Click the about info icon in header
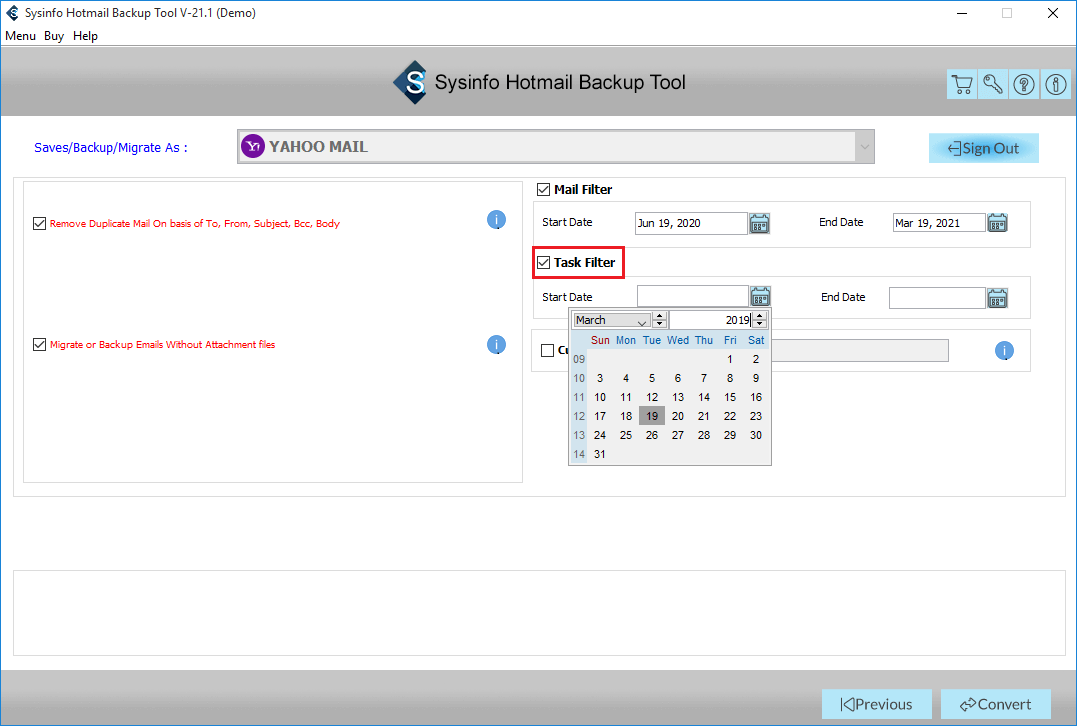 [x=1056, y=84]
